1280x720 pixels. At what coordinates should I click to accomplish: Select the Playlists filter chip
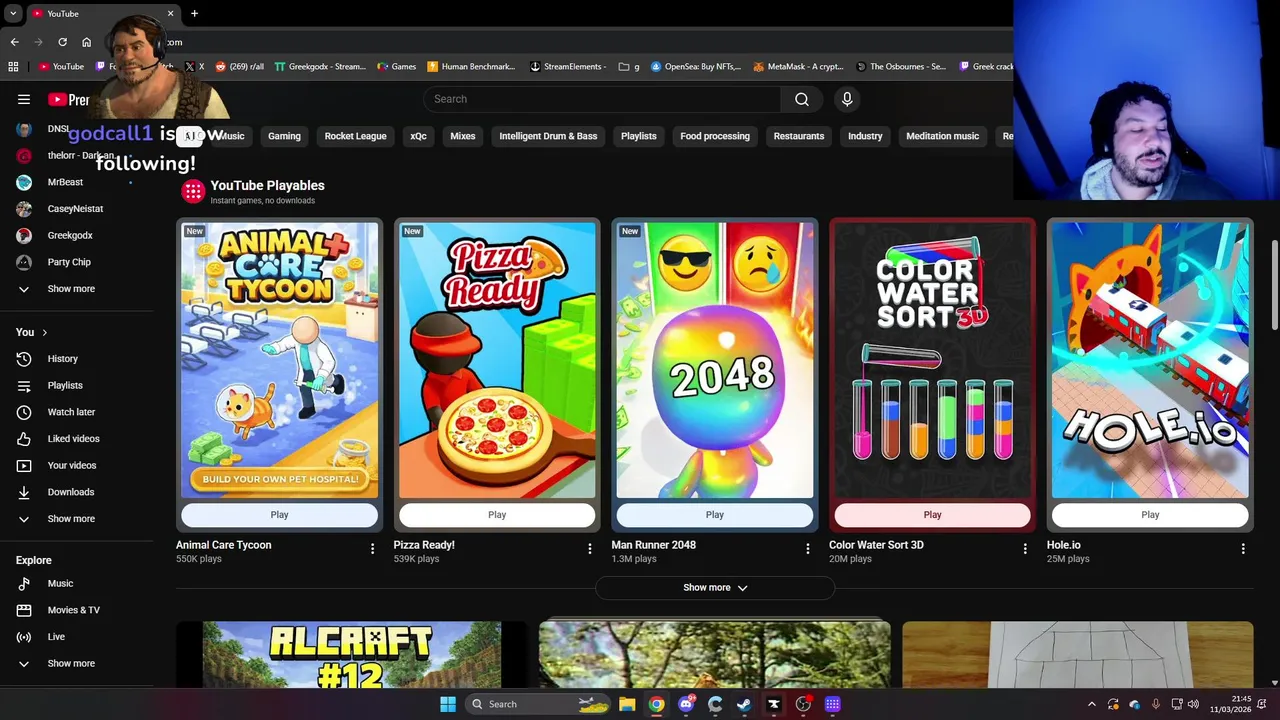point(638,136)
